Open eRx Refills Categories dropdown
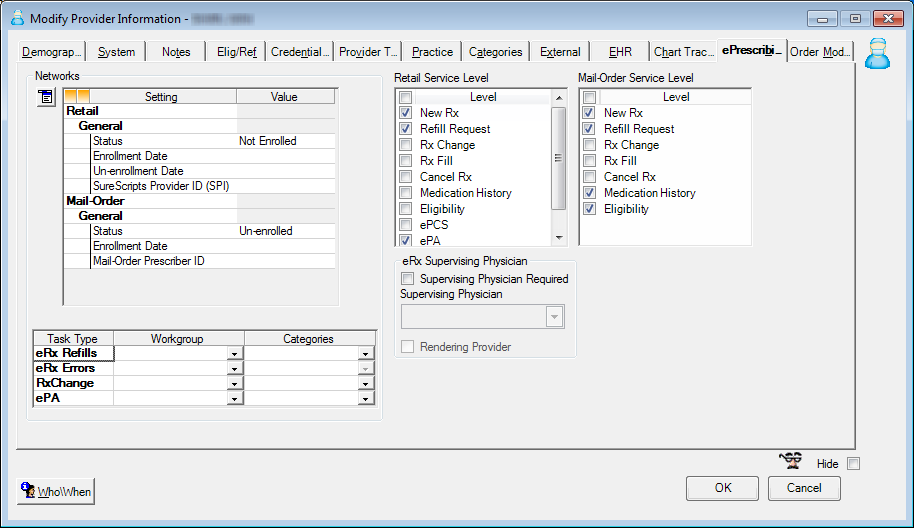This screenshot has width=914, height=528. tap(365, 354)
